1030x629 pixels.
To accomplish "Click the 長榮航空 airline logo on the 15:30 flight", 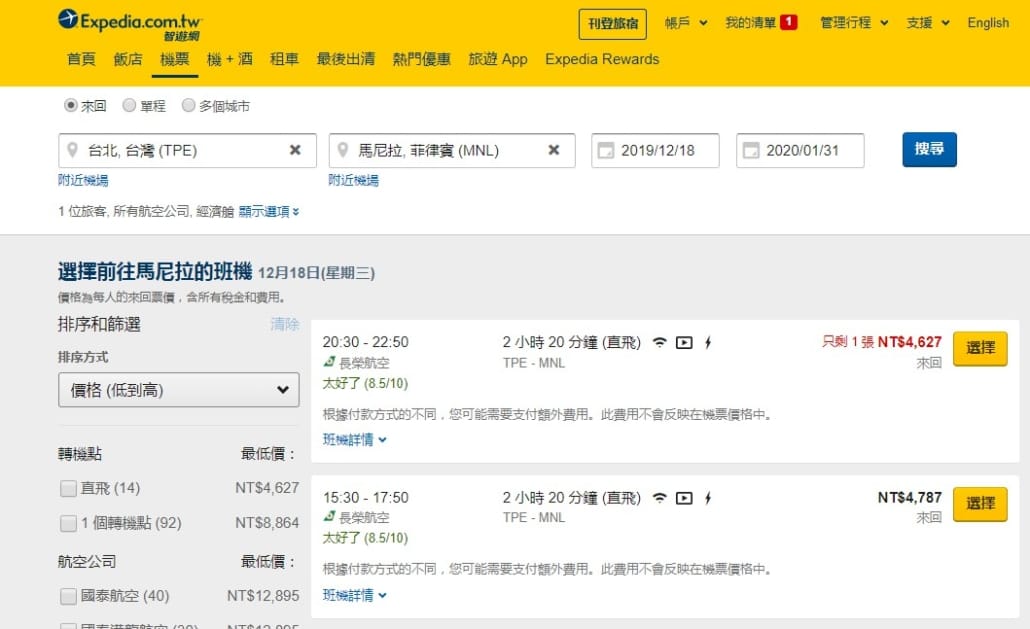I will click(329, 517).
